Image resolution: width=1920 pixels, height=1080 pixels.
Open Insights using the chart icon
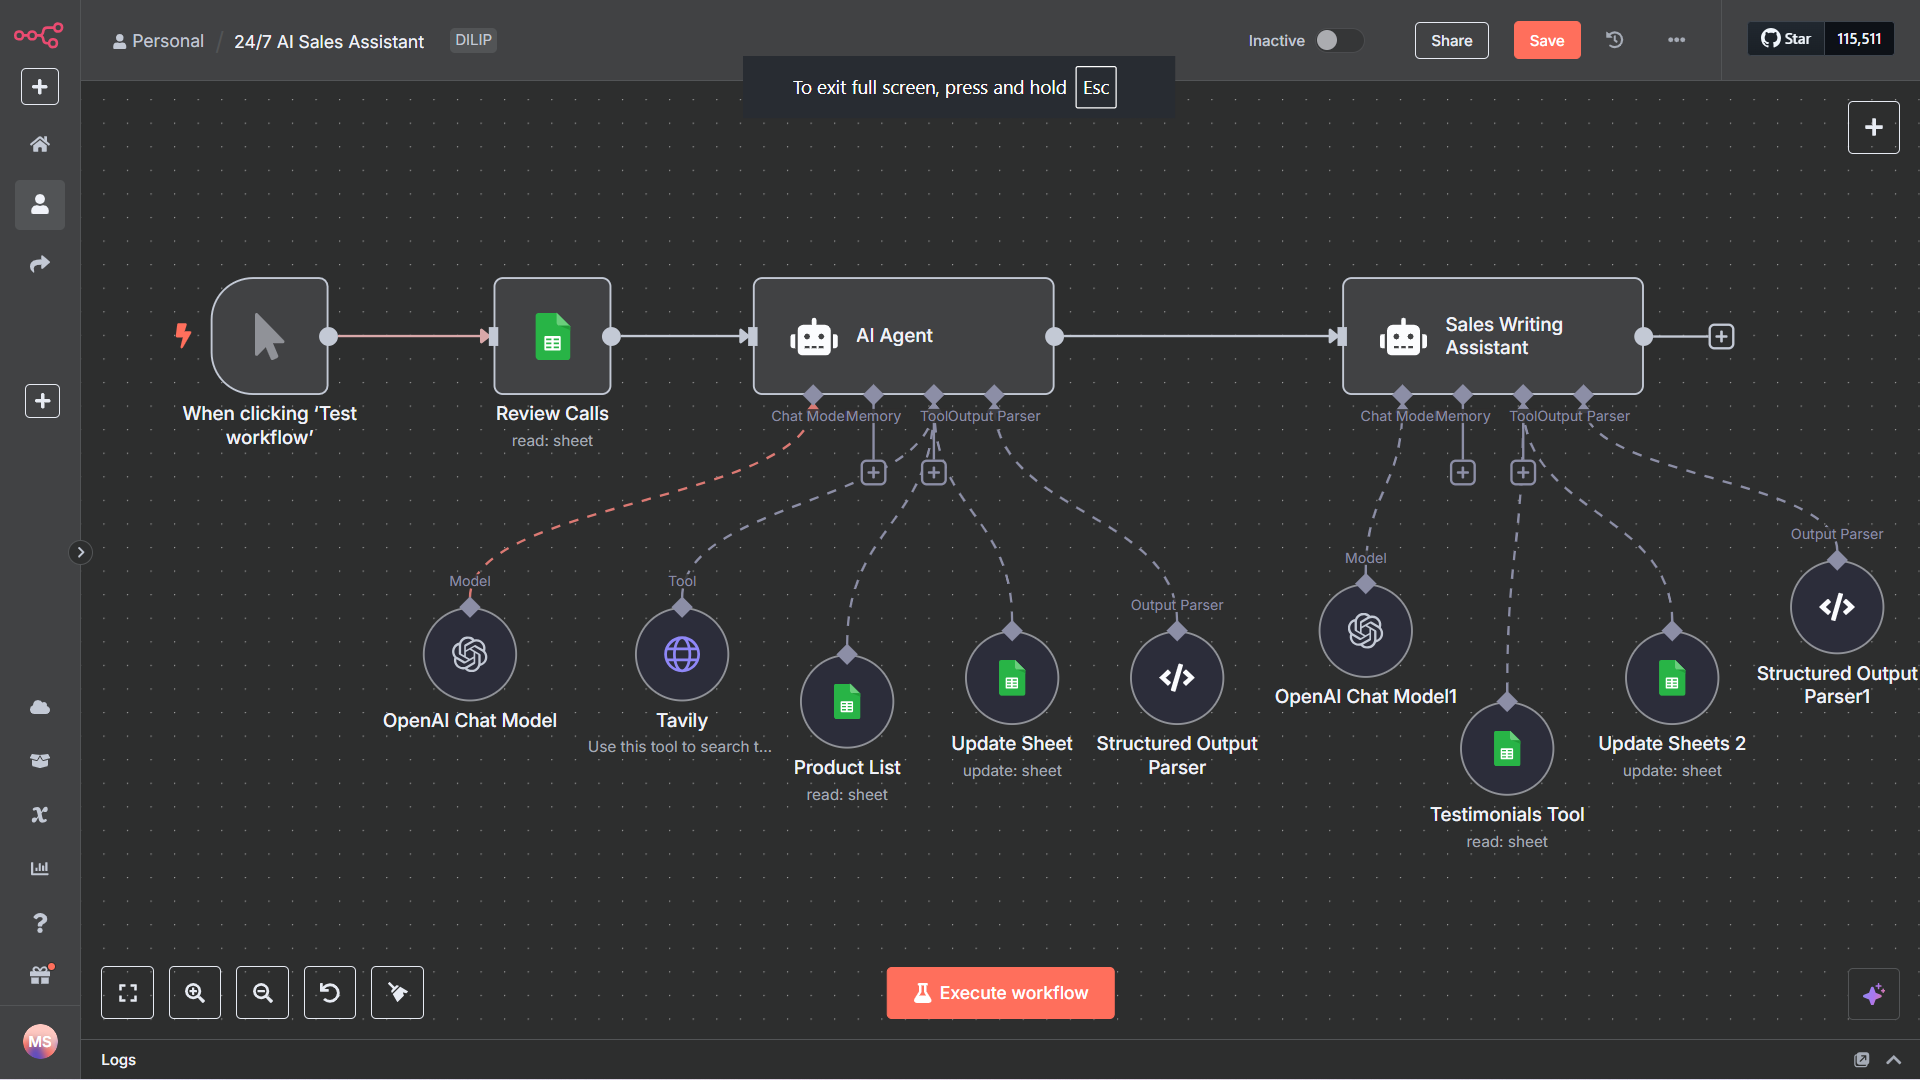coord(40,868)
